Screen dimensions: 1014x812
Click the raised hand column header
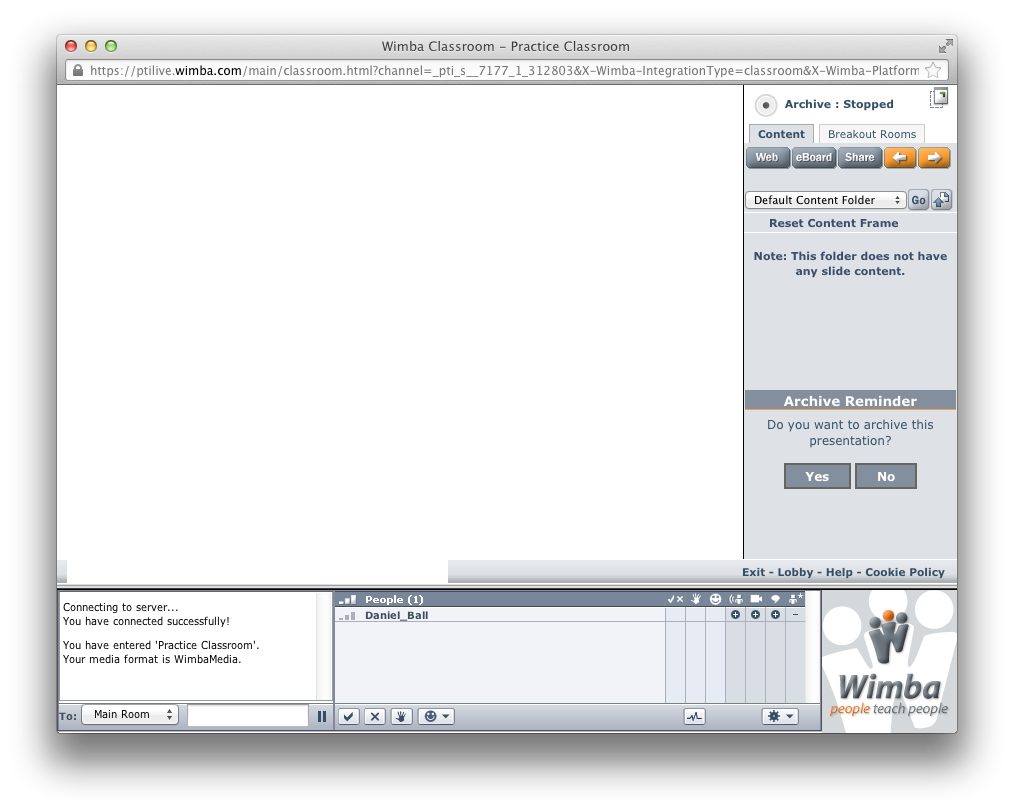pos(696,599)
